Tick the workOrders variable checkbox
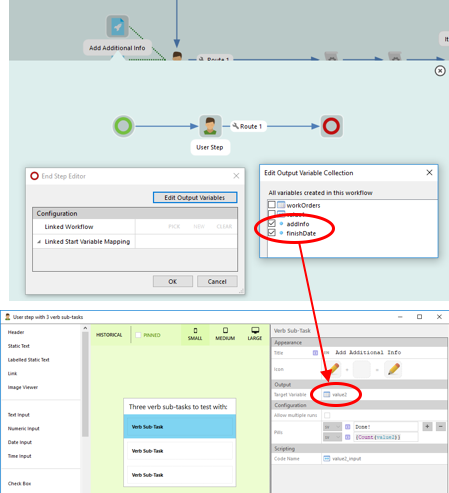449x493 pixels. (x=272, y=205)
